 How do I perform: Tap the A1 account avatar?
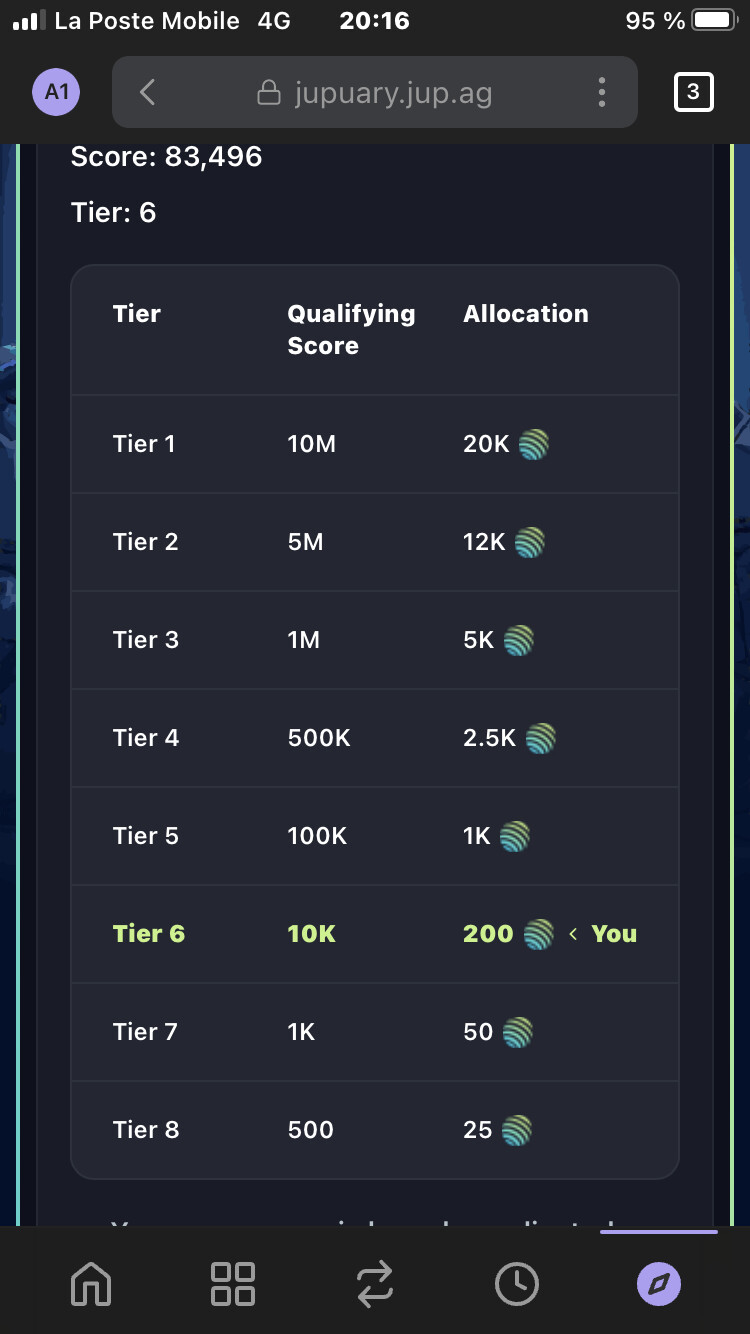pyautogui.click(x=57, y=92)
